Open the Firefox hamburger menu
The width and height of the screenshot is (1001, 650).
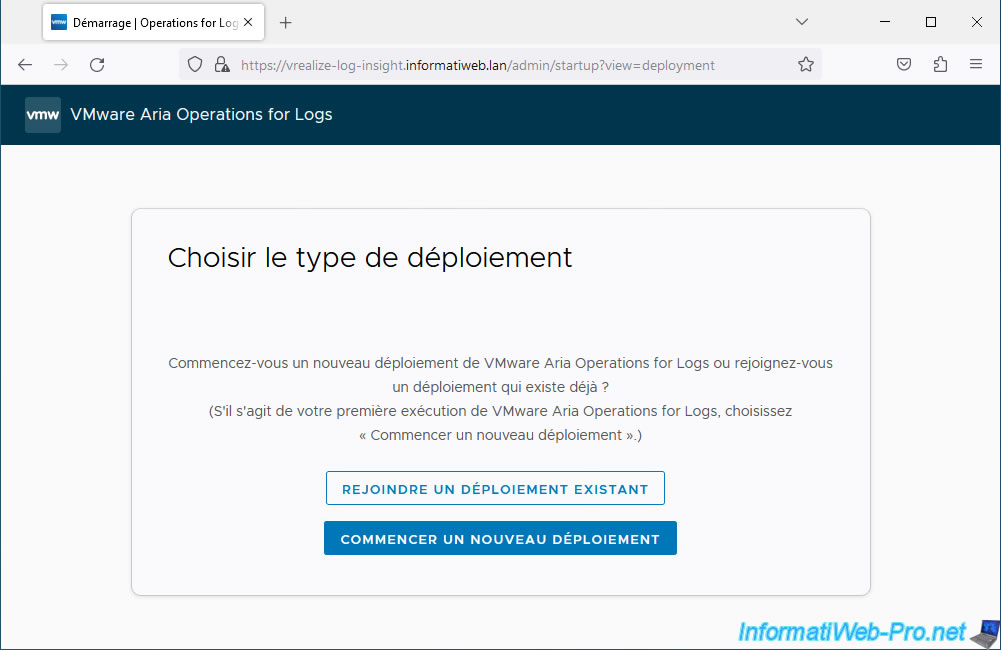point(975,64)
